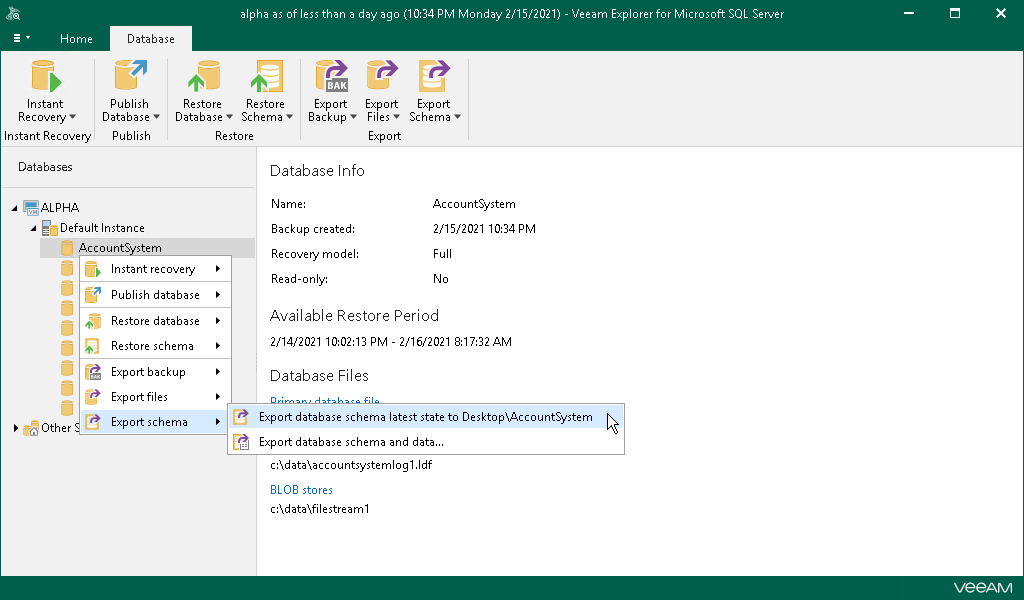Close the Veeam Explorer window

click(1000, 13)
